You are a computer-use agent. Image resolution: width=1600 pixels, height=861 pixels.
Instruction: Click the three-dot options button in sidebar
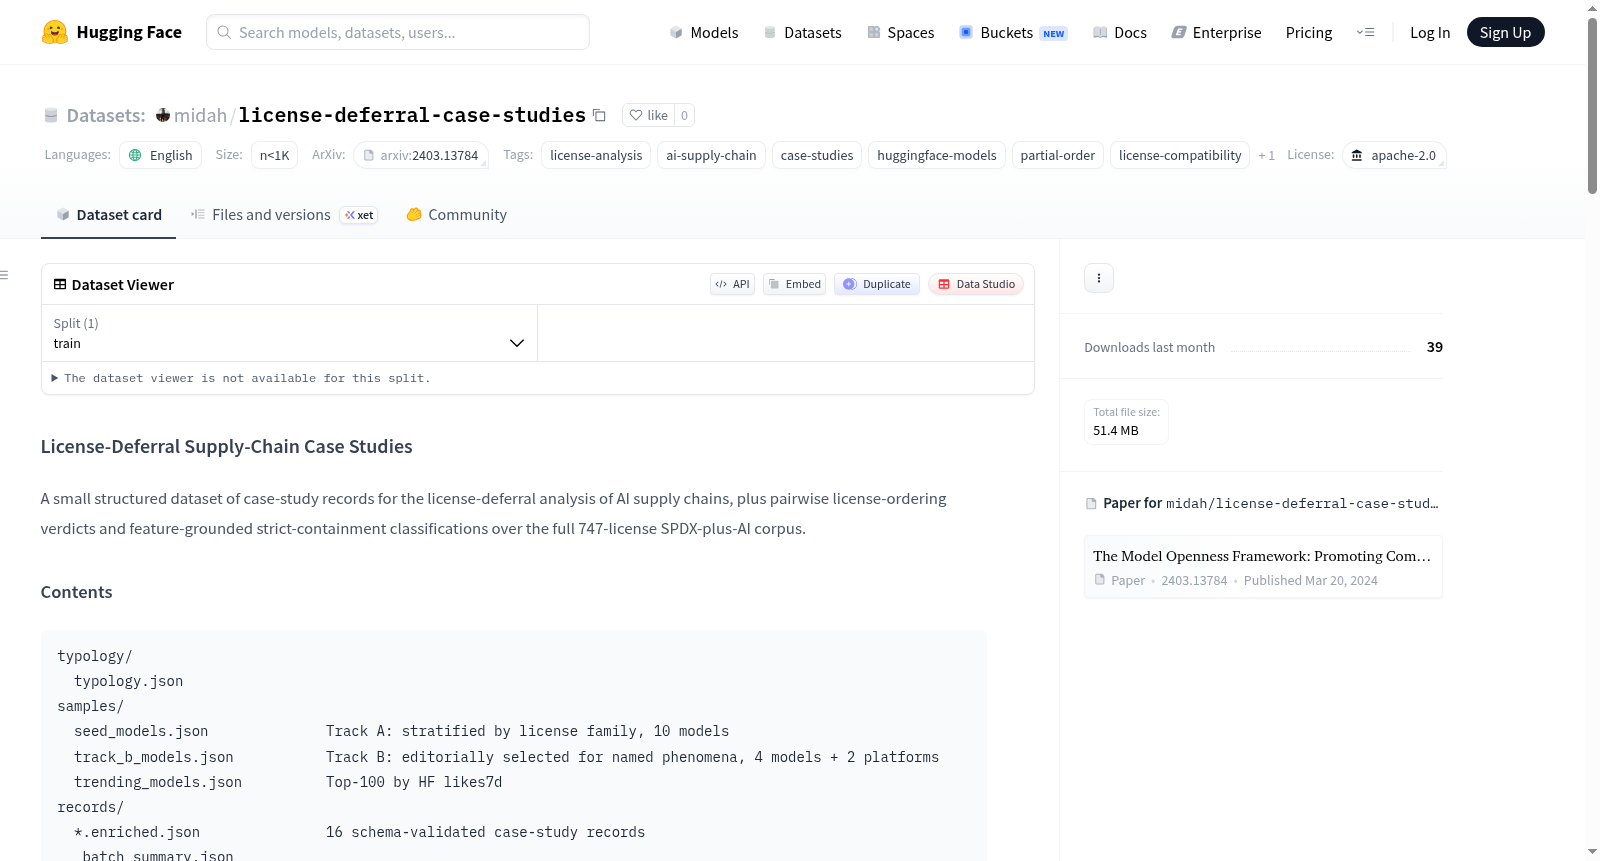point(1099,278)
